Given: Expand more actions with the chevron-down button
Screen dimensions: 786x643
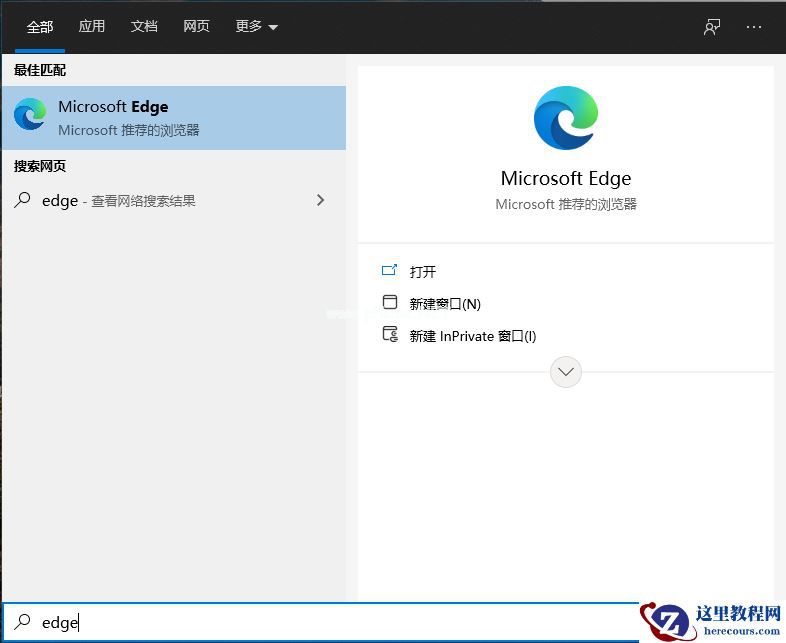Looking at the screenshot, I should point(566,372).
